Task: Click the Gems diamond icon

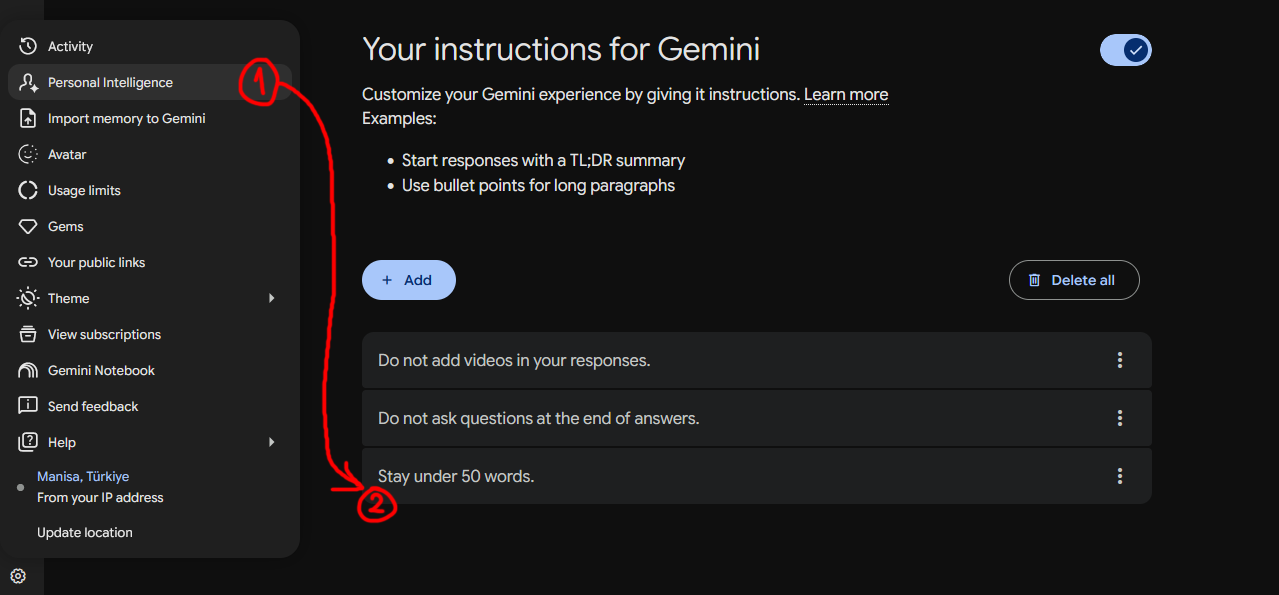Action: (x=28, y=226)
